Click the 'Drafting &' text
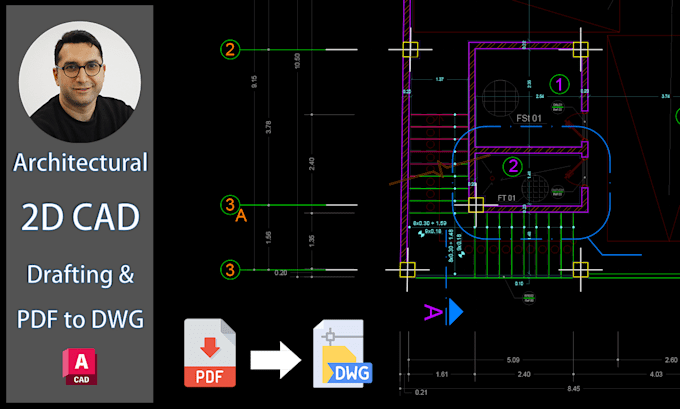Image resolution: width=680 pixels, height=409 pixels. pyautogui.click(x=80, y=275)
